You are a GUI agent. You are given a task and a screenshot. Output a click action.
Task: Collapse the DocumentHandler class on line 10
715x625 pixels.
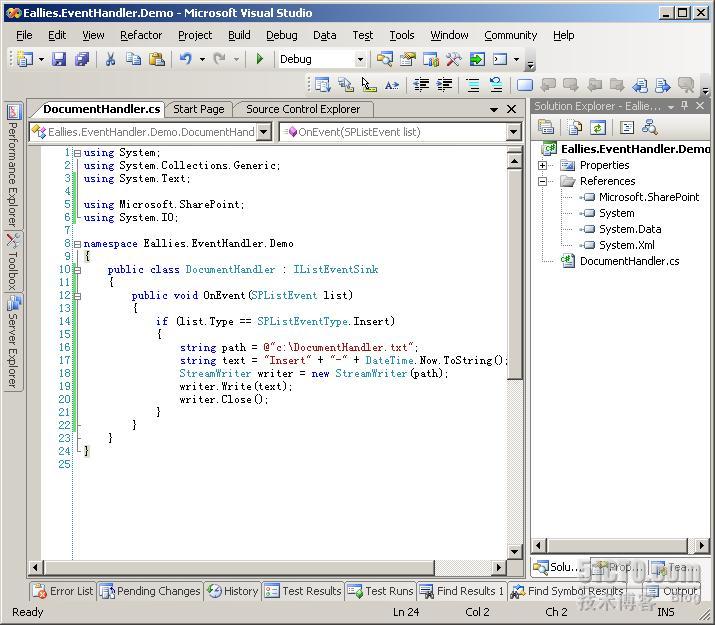tap(78, 270)
